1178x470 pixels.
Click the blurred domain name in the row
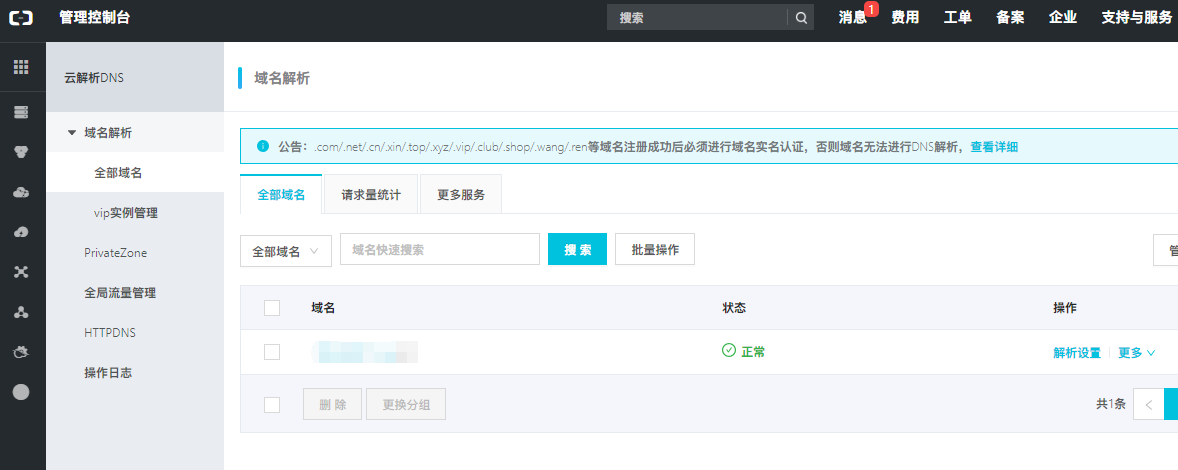364,352
